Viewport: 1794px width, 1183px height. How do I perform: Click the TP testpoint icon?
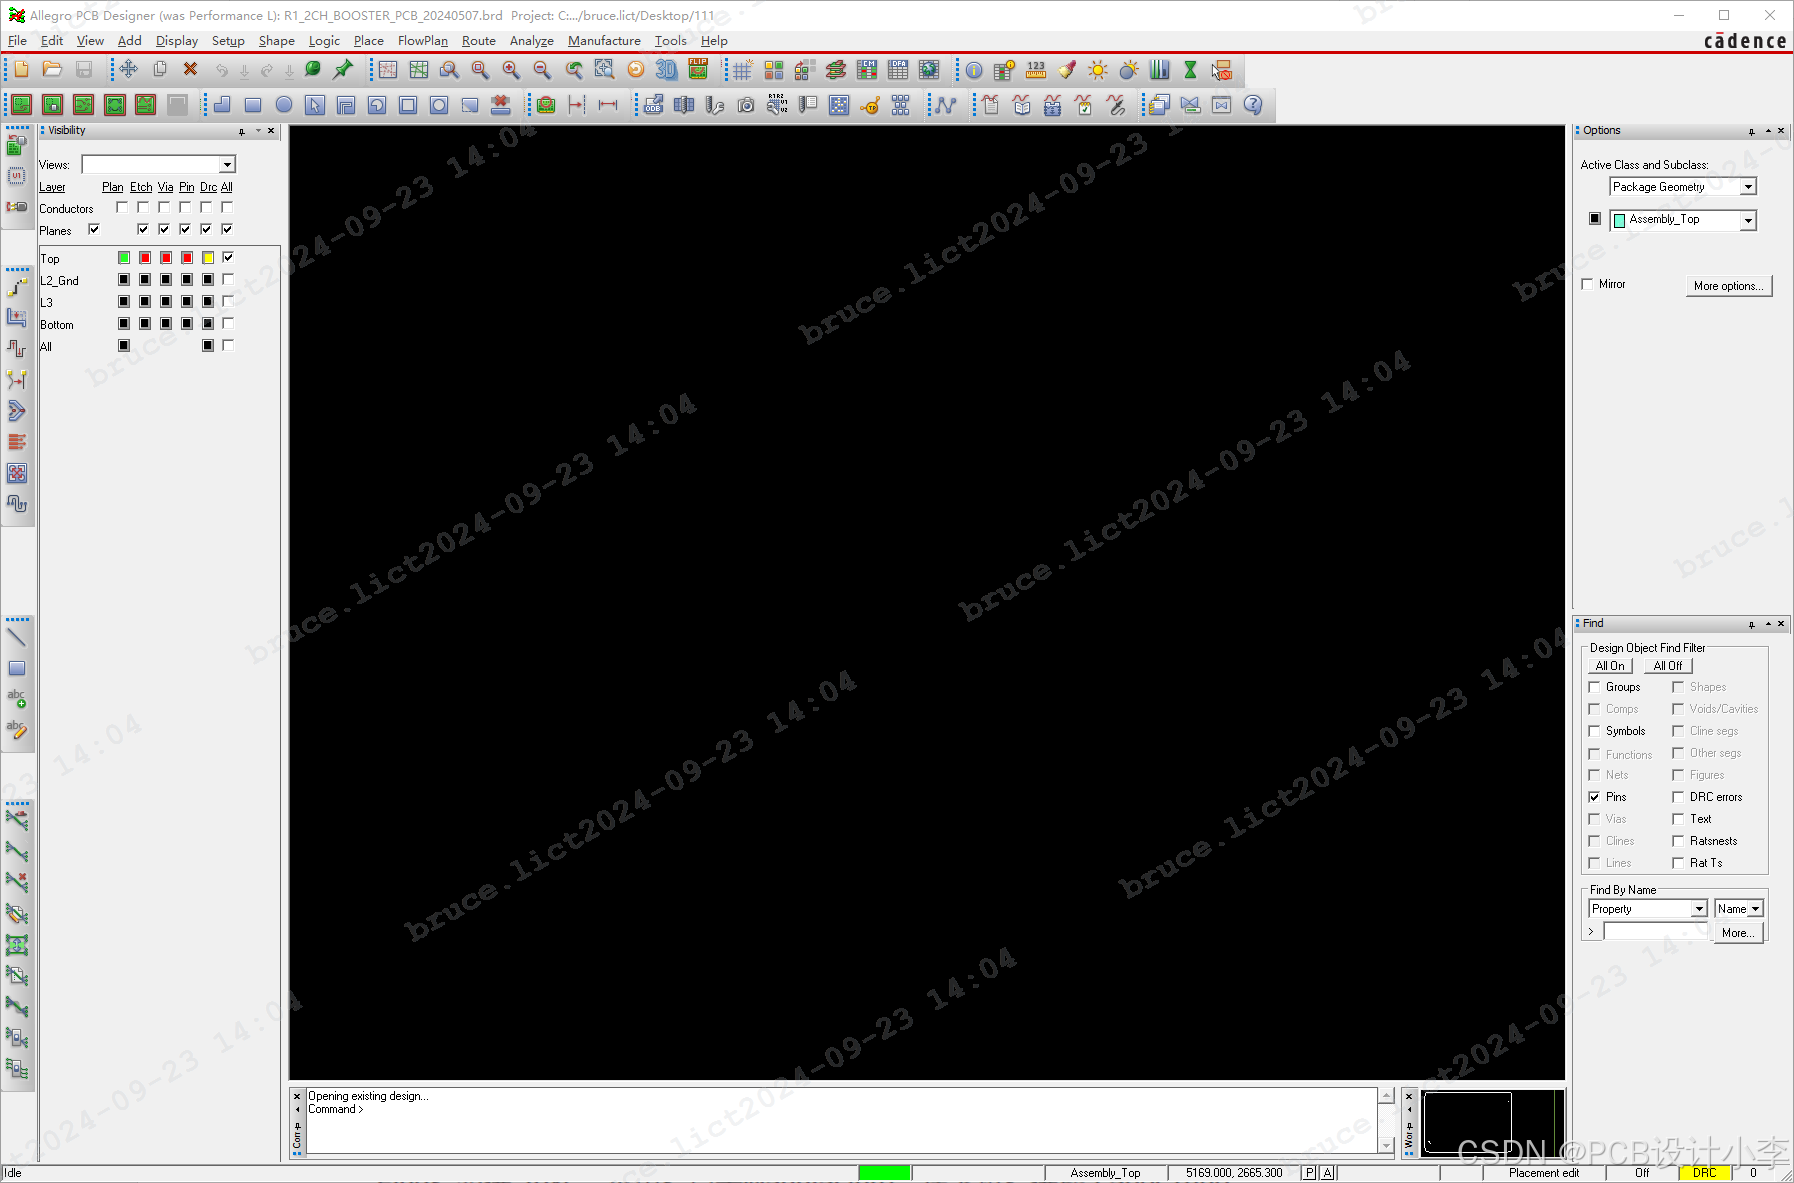coord(870,105)
